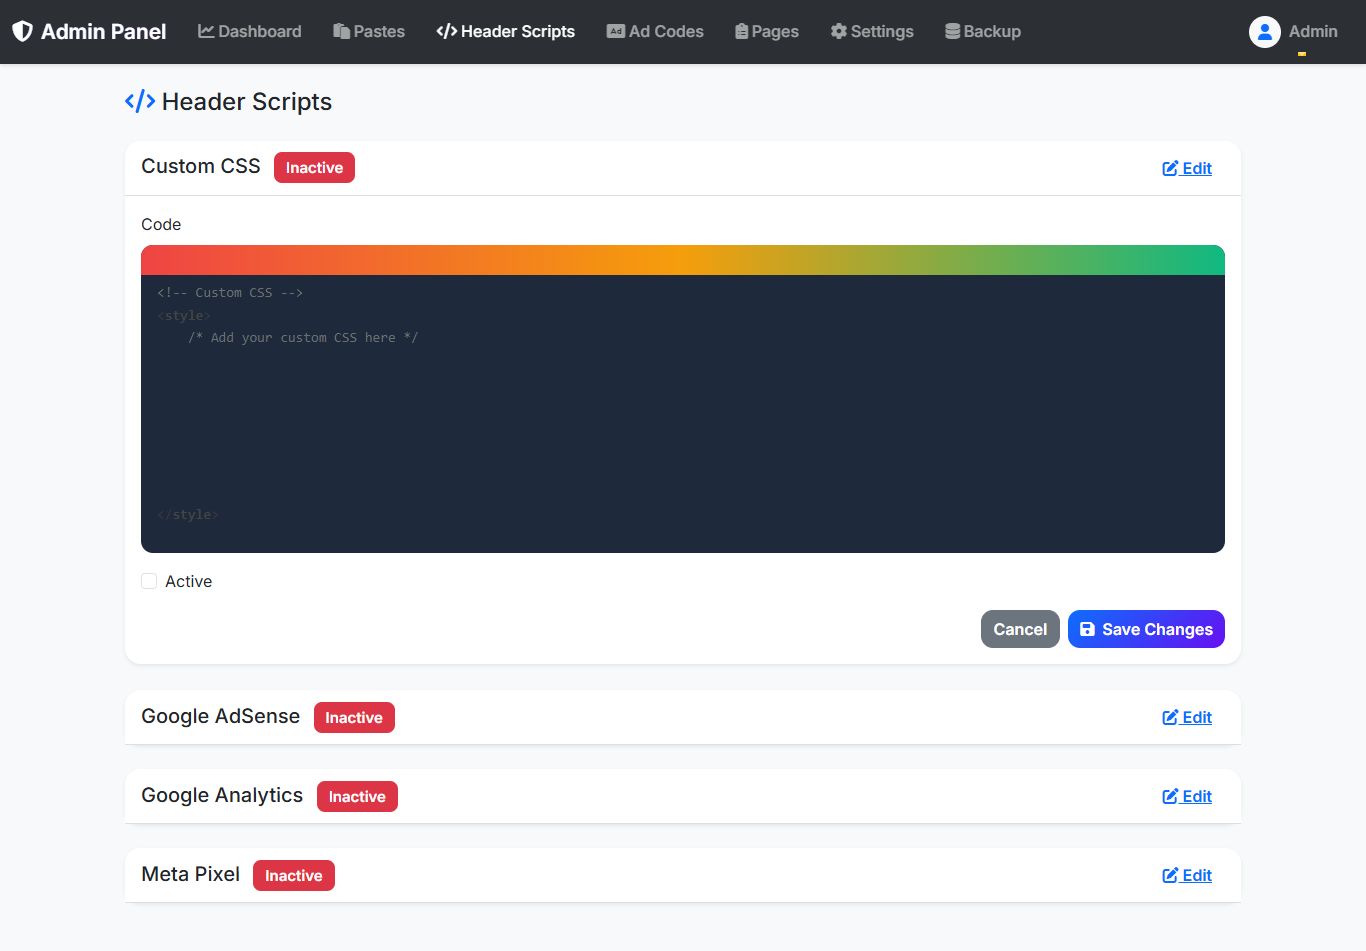Screen dimensions: 1366x951
Task: Click the edit pencil icon for Meta Pixel
Action: (x=1170, y=875)
